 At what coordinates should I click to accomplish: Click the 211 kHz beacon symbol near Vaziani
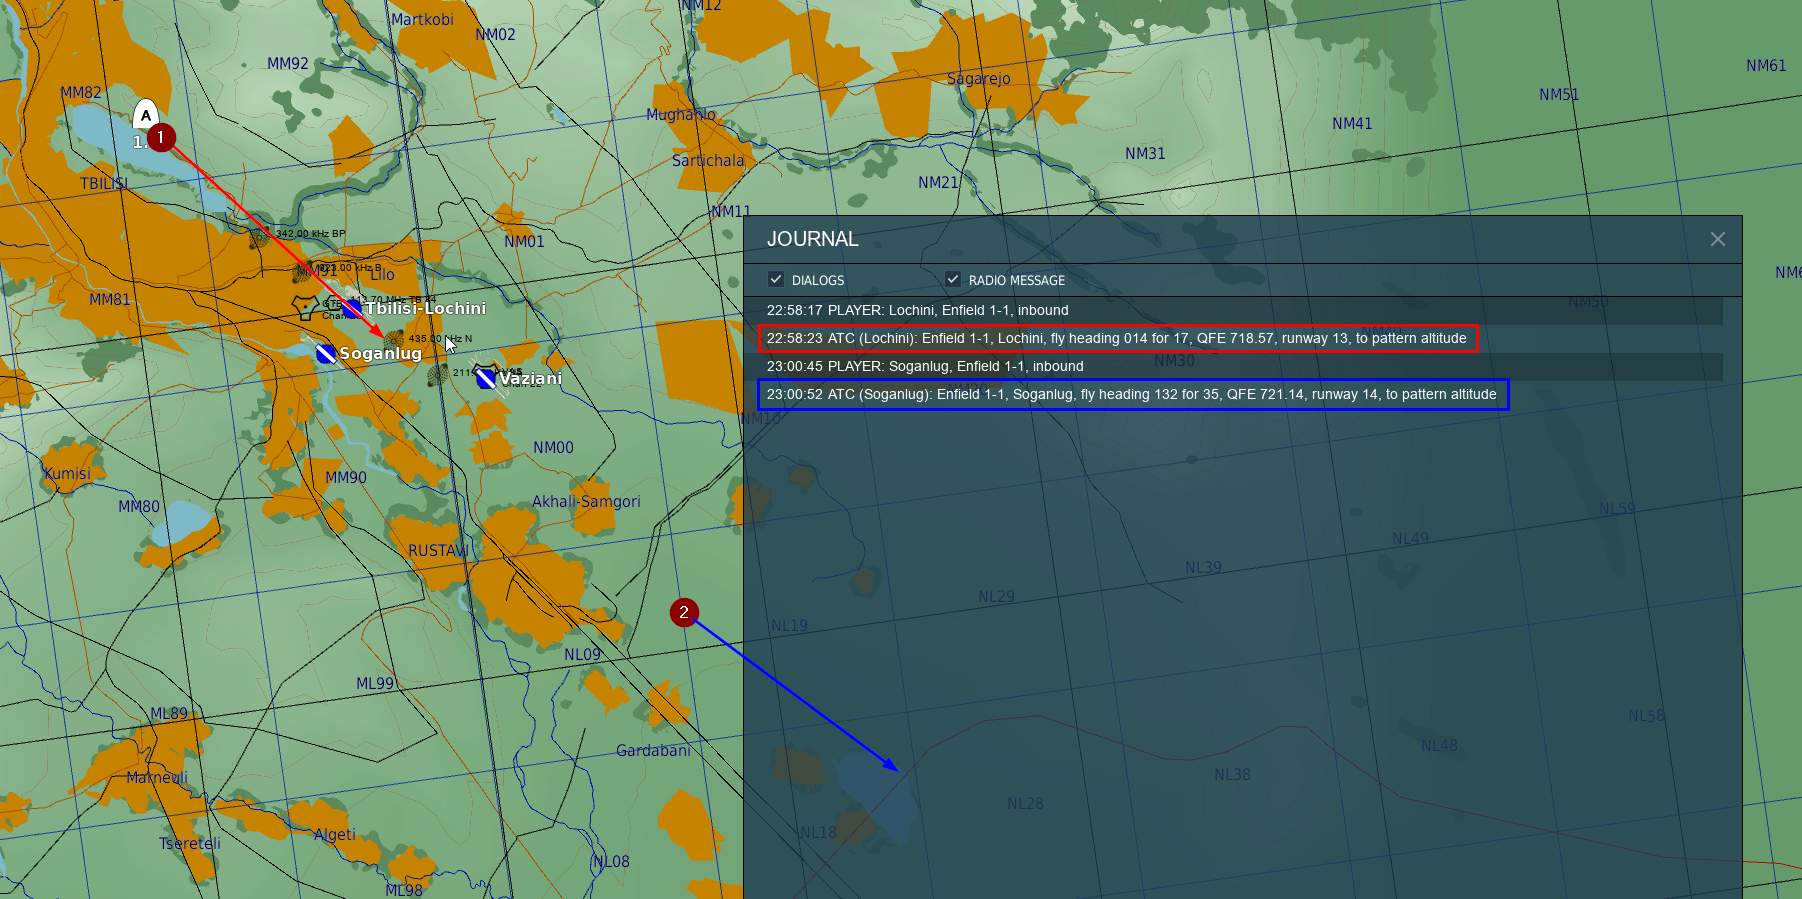(x=438, y=375)
